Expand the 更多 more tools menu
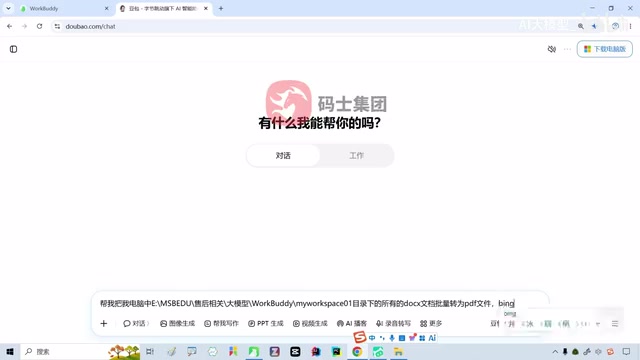The height and width of the screenshot is (360, 640). [431, 323]
